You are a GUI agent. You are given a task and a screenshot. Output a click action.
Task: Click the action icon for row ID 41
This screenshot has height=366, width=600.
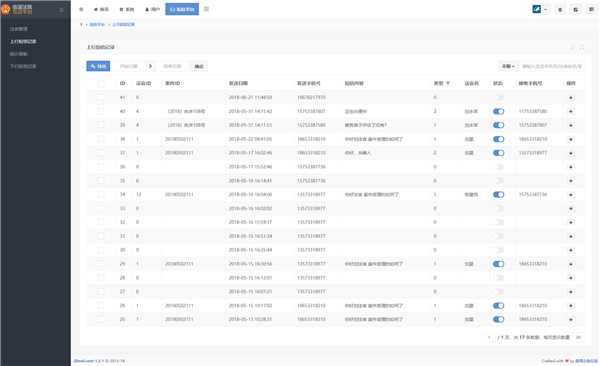pos(571,98)
